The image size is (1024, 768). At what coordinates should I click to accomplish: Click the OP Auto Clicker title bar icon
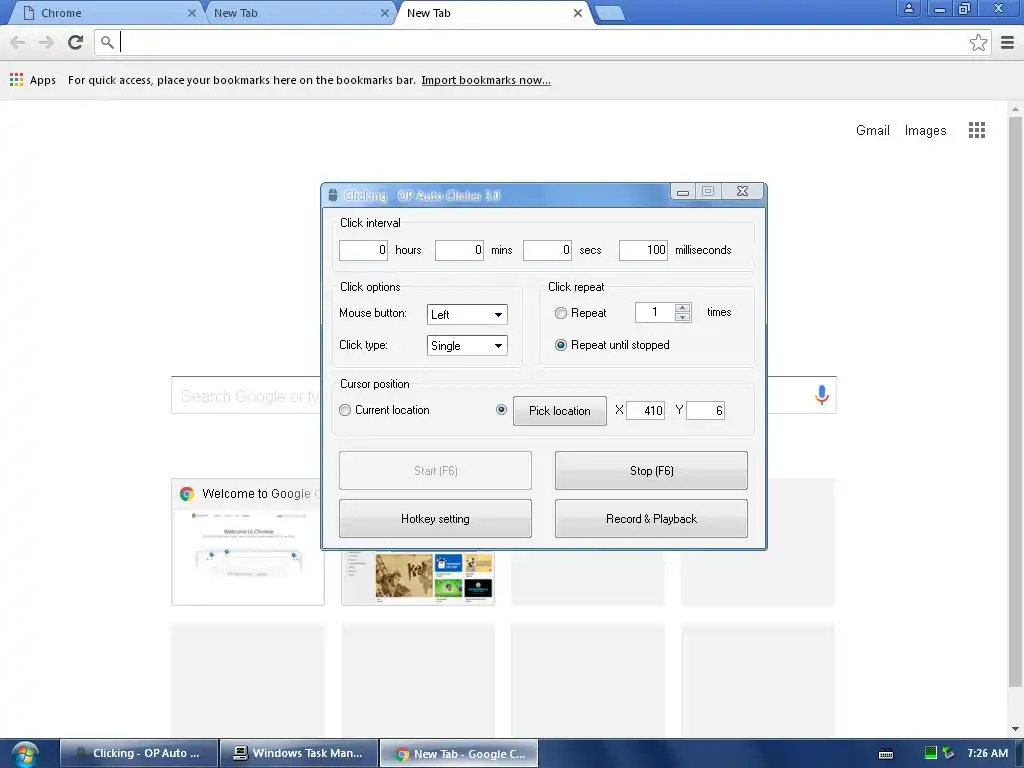[332, 195]
